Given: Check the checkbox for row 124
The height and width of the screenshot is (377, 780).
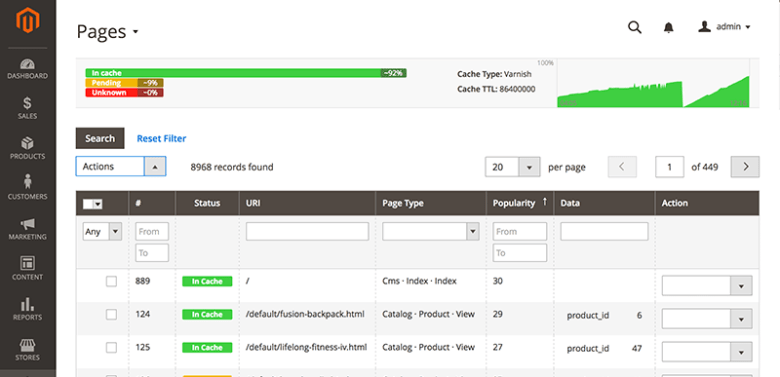Looking at the screenshot, I should (111, 314).
